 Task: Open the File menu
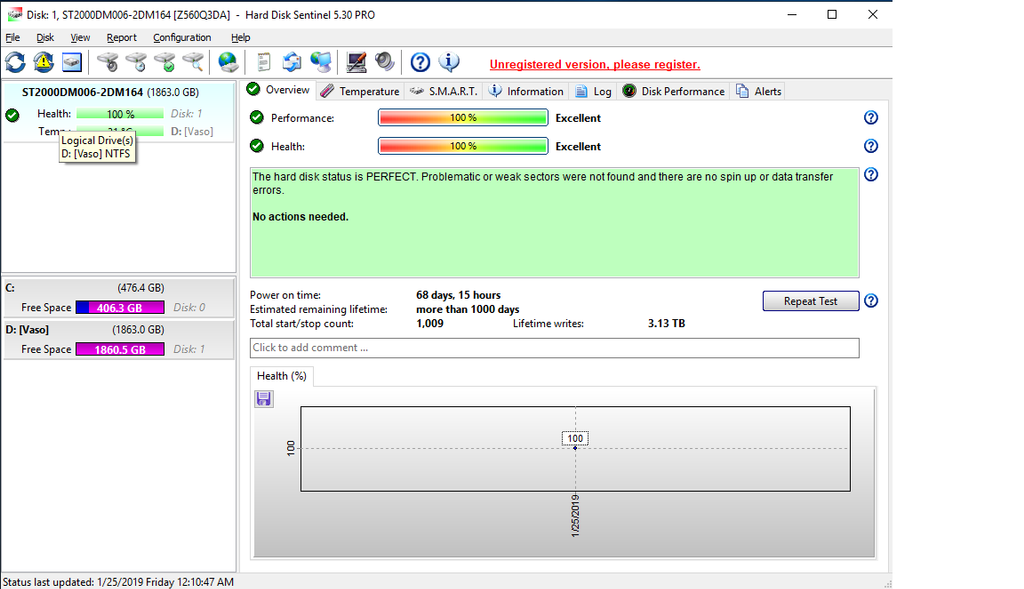coord(12,38)
